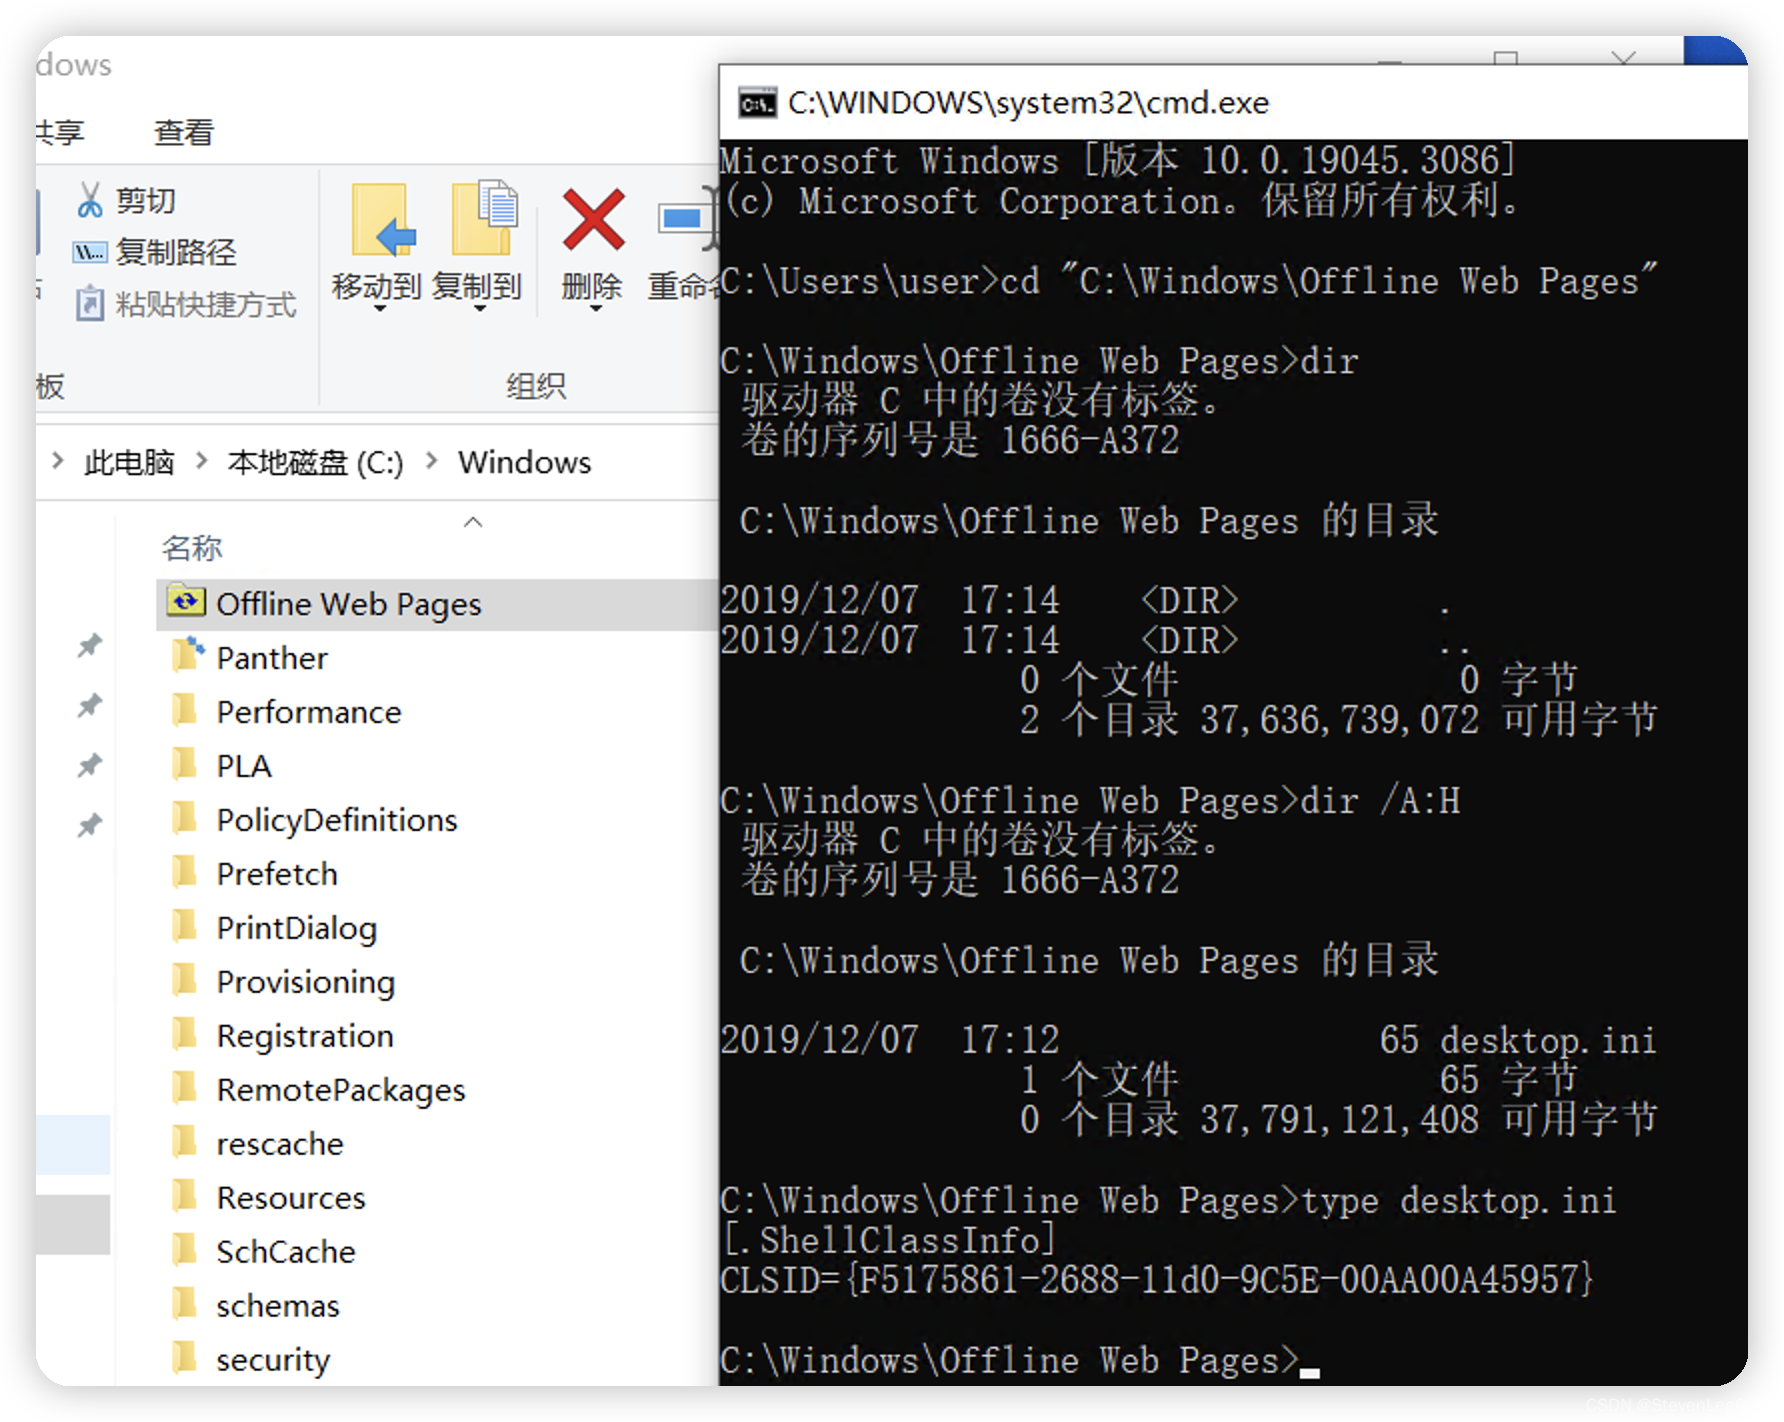Click the Cut text button
Viewport: 1784px width, 1422px height.
[x=146, y=201]
